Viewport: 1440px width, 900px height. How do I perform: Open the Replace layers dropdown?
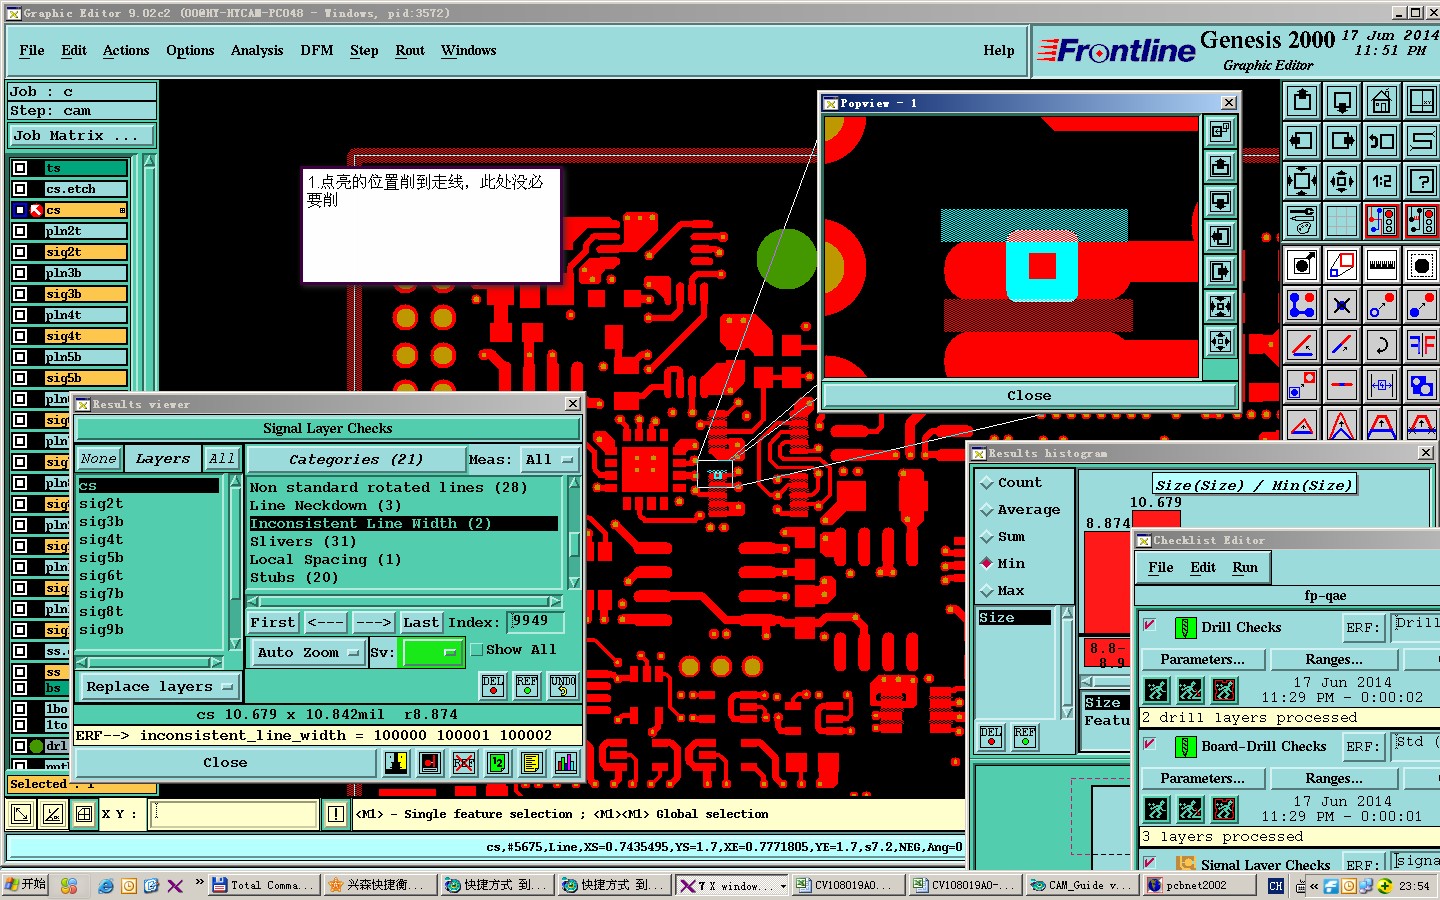click(159, 687)
